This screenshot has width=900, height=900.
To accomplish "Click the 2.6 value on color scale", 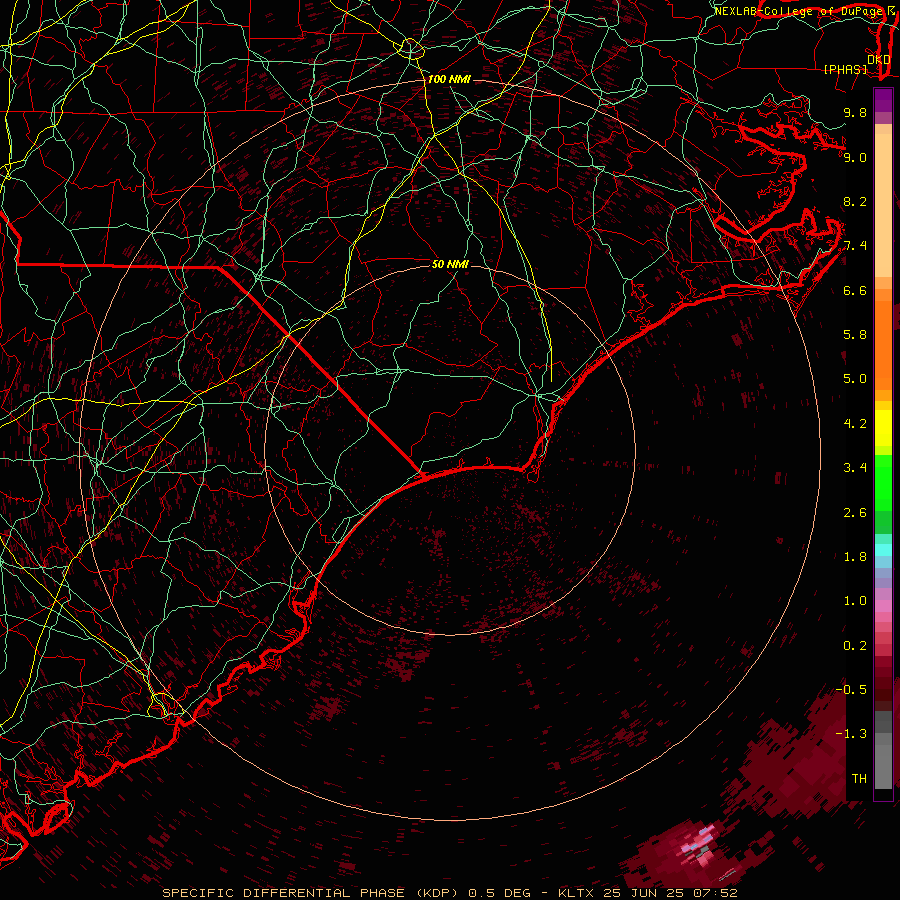I will pyautogui.click(x=855, y=513).
